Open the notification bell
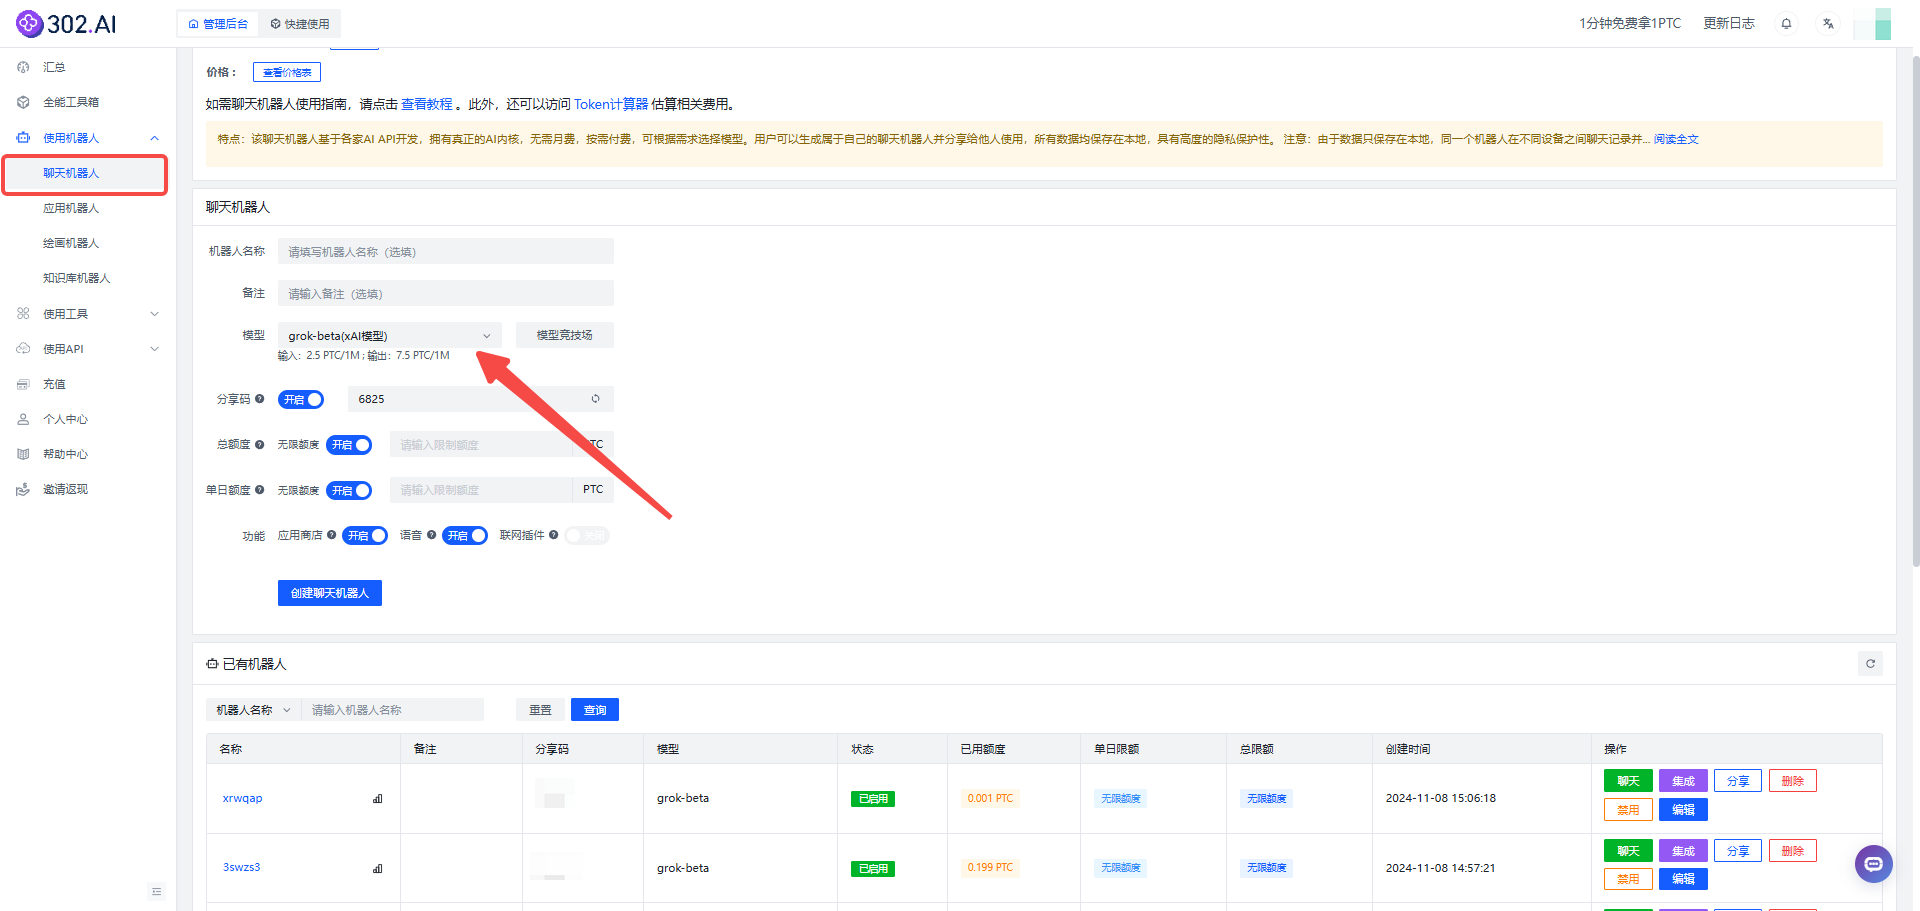1920x911 pixels. (1786, 23)
